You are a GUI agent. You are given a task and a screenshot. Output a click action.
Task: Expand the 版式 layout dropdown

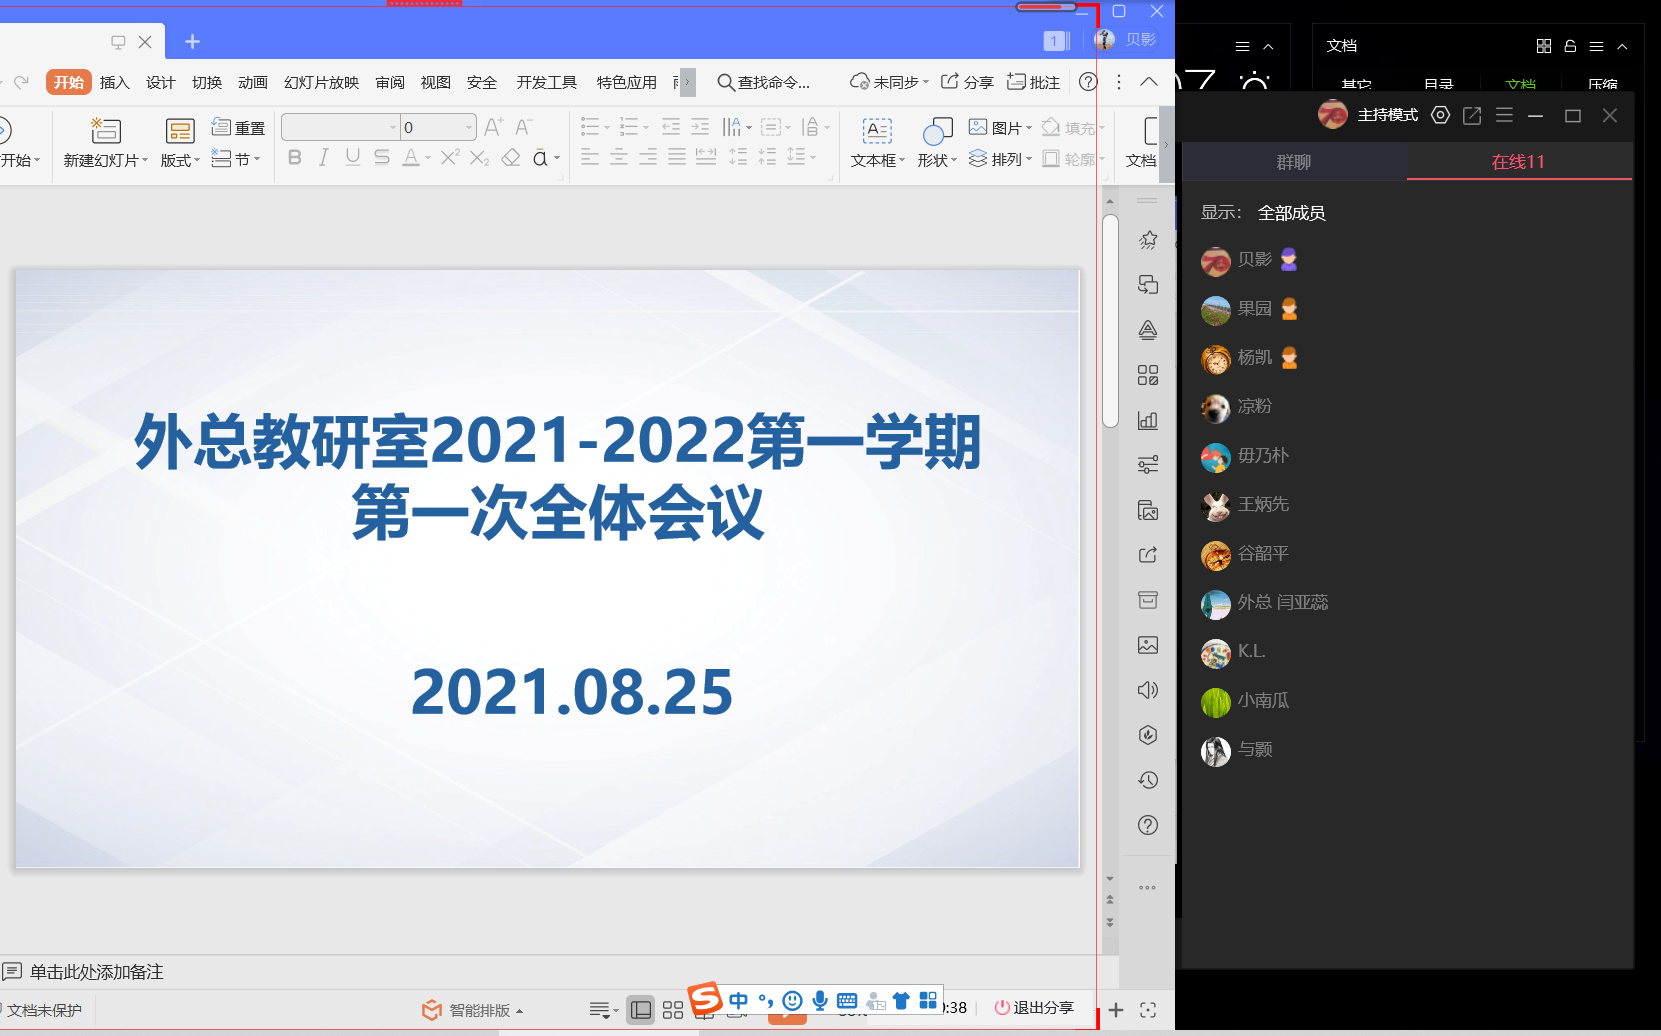(x=180, y=160)
